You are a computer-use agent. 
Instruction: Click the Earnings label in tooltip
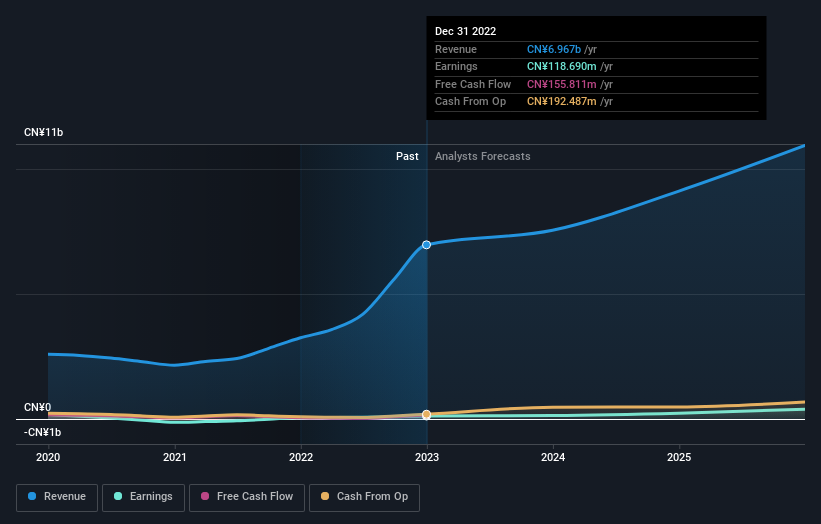(x=456, y=66)
